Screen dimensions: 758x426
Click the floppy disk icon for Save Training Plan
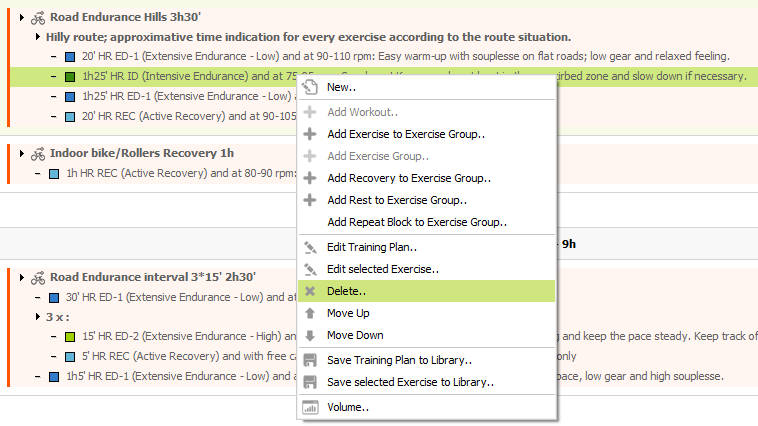coord(310,360)
